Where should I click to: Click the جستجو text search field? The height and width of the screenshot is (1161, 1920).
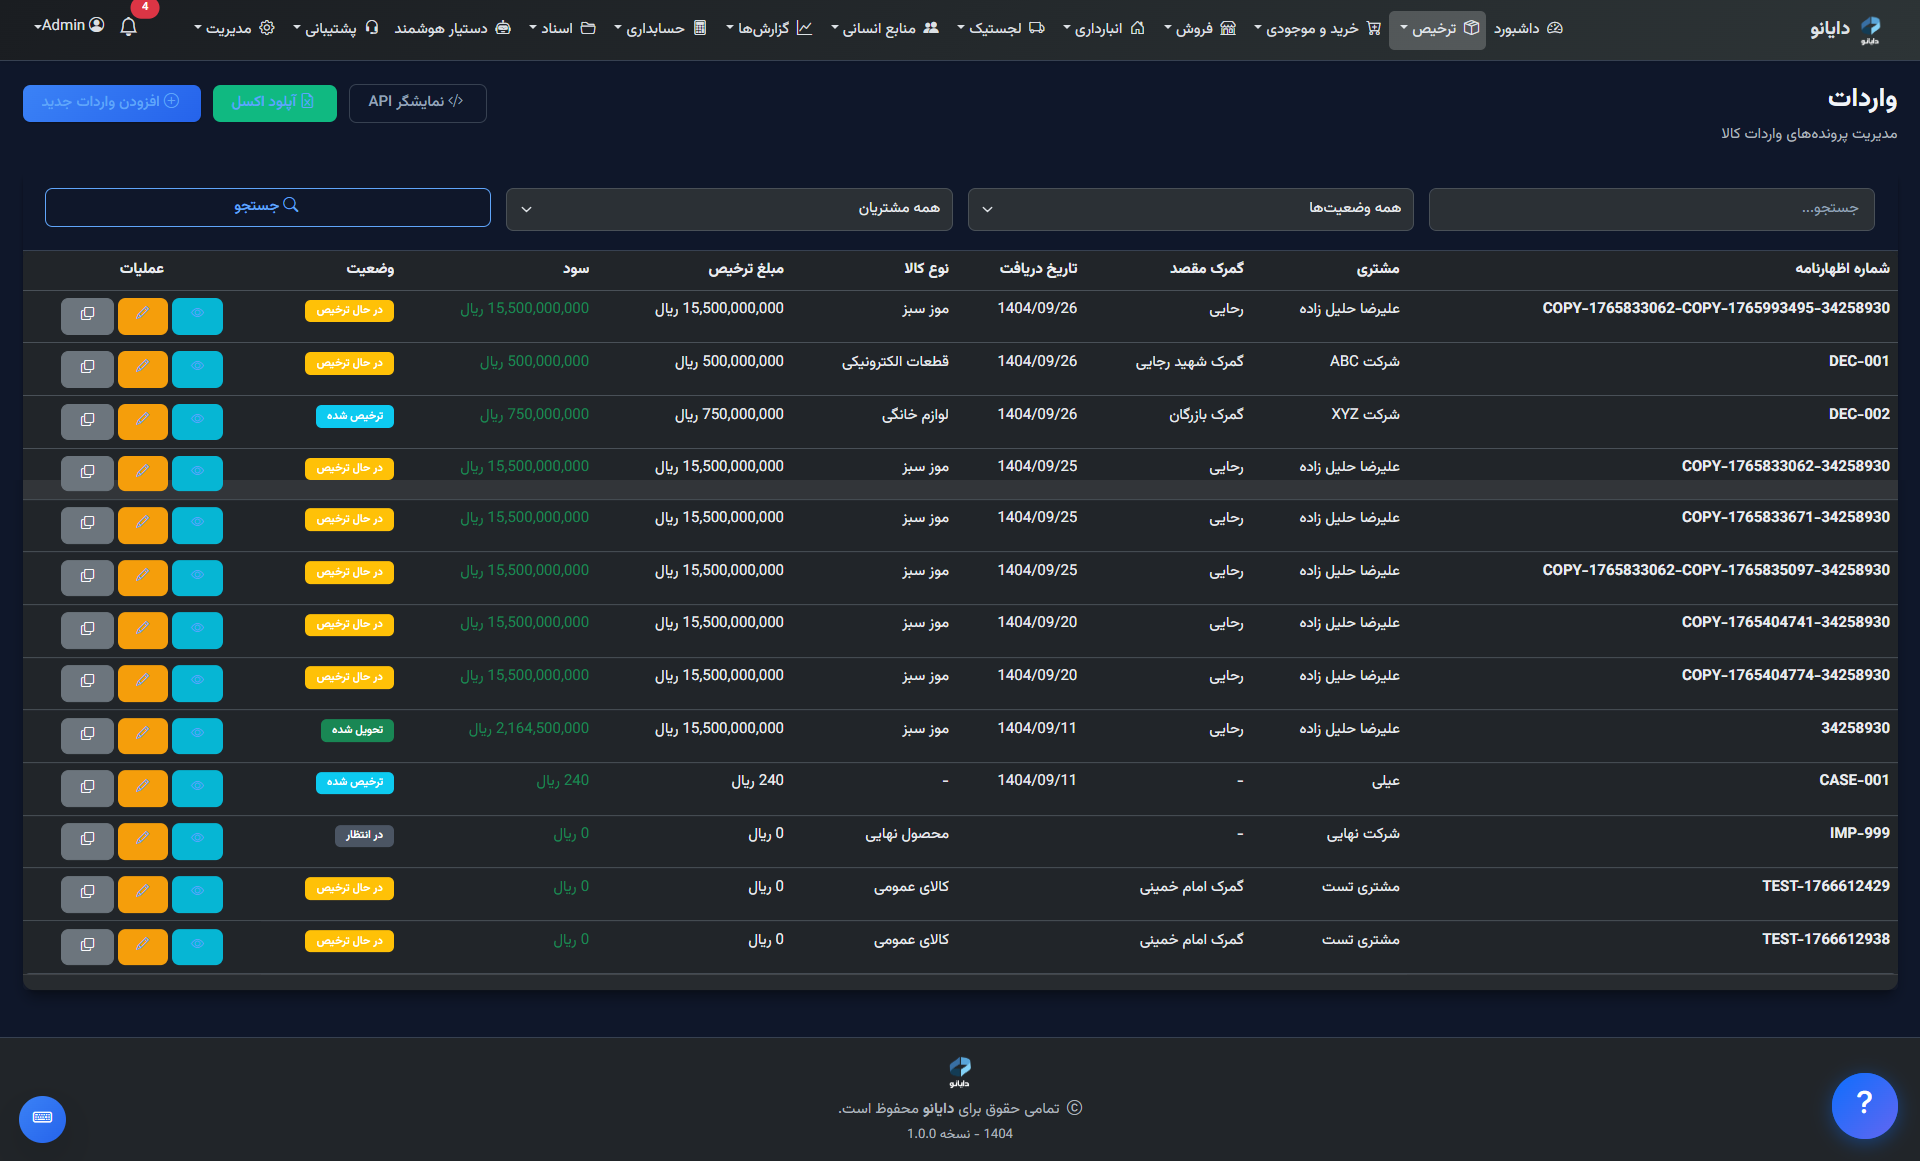1651,208
